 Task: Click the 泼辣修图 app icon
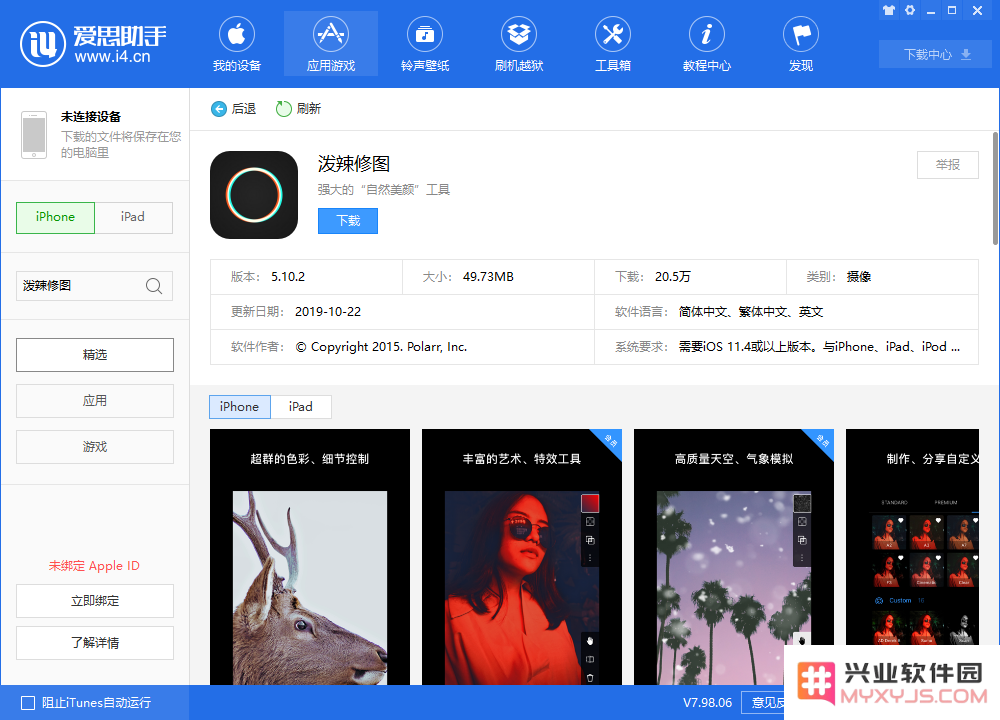point(254,195)
